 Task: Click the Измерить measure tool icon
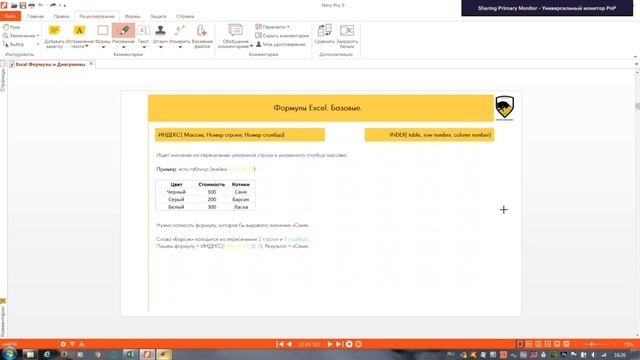(180, 30)
